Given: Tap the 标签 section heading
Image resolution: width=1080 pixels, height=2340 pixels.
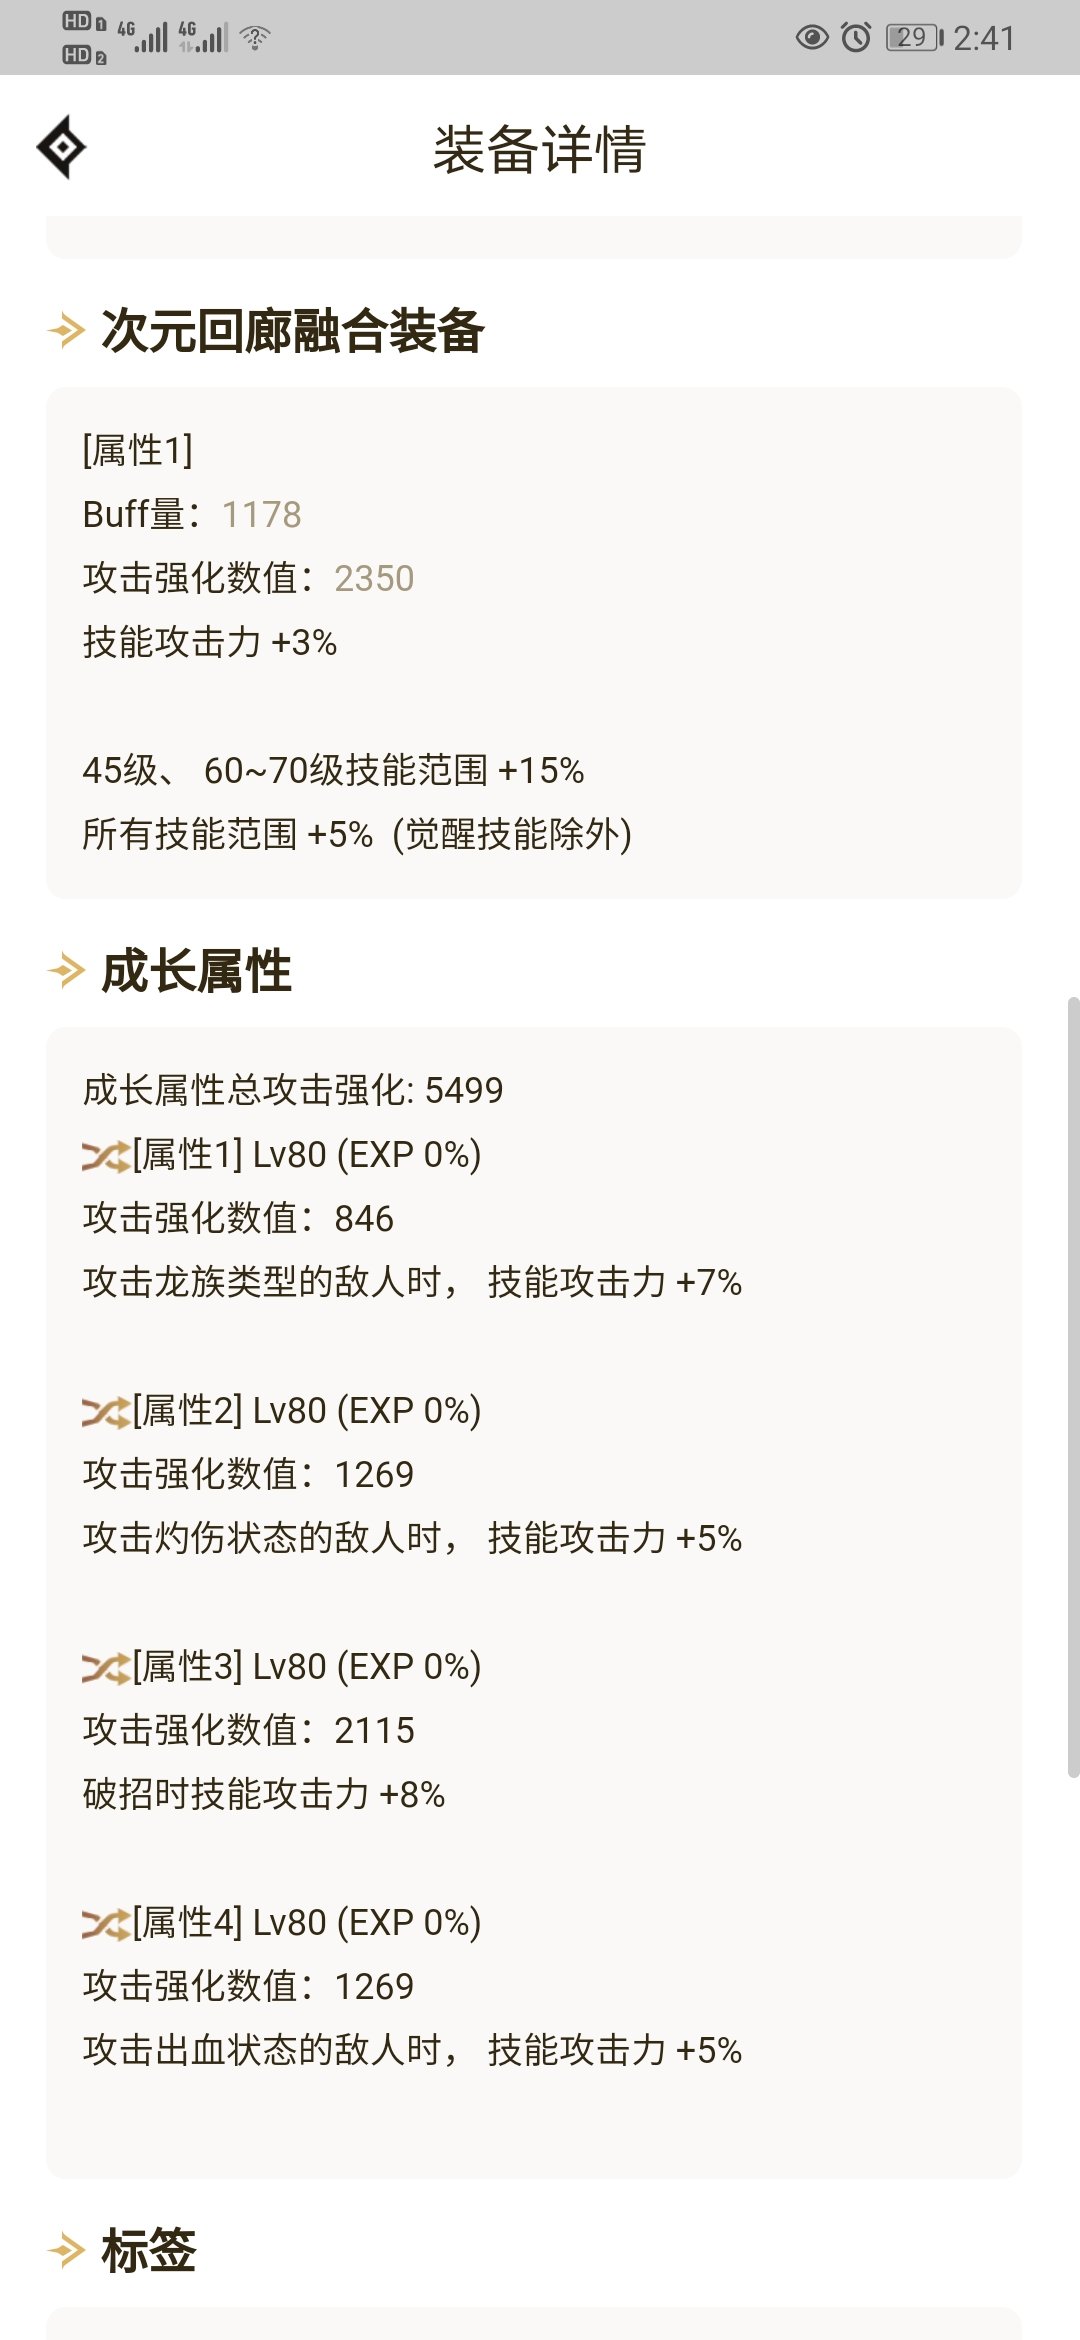Looking at the screenshot, I should click(149, 2250).
